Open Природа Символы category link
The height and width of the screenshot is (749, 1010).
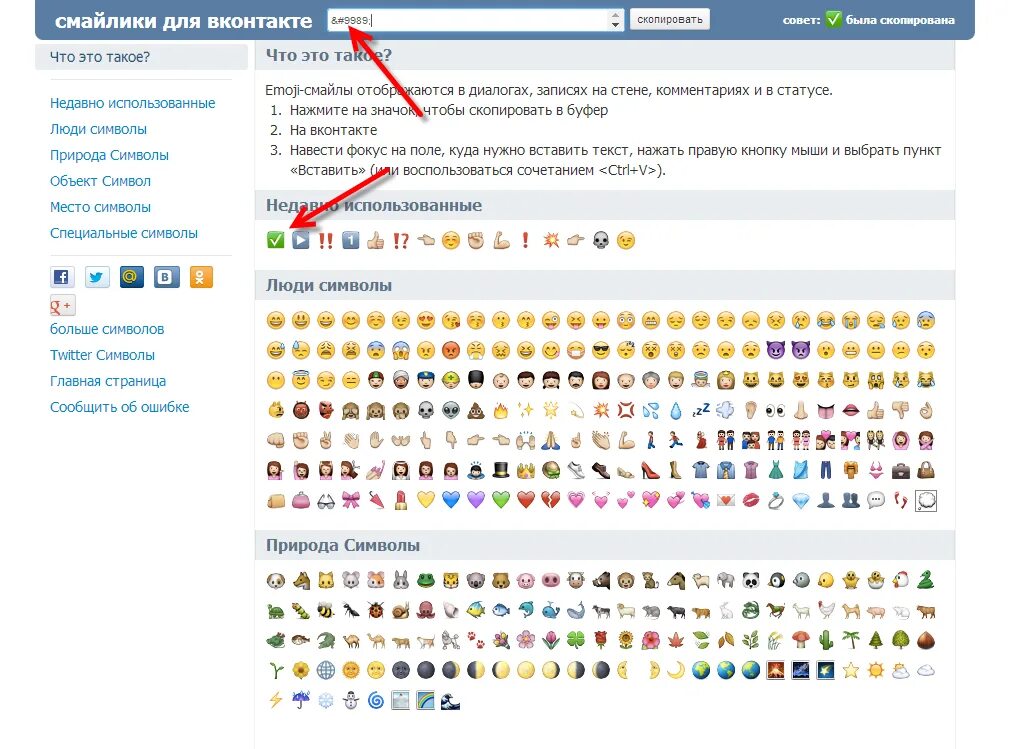pos(110,155)
